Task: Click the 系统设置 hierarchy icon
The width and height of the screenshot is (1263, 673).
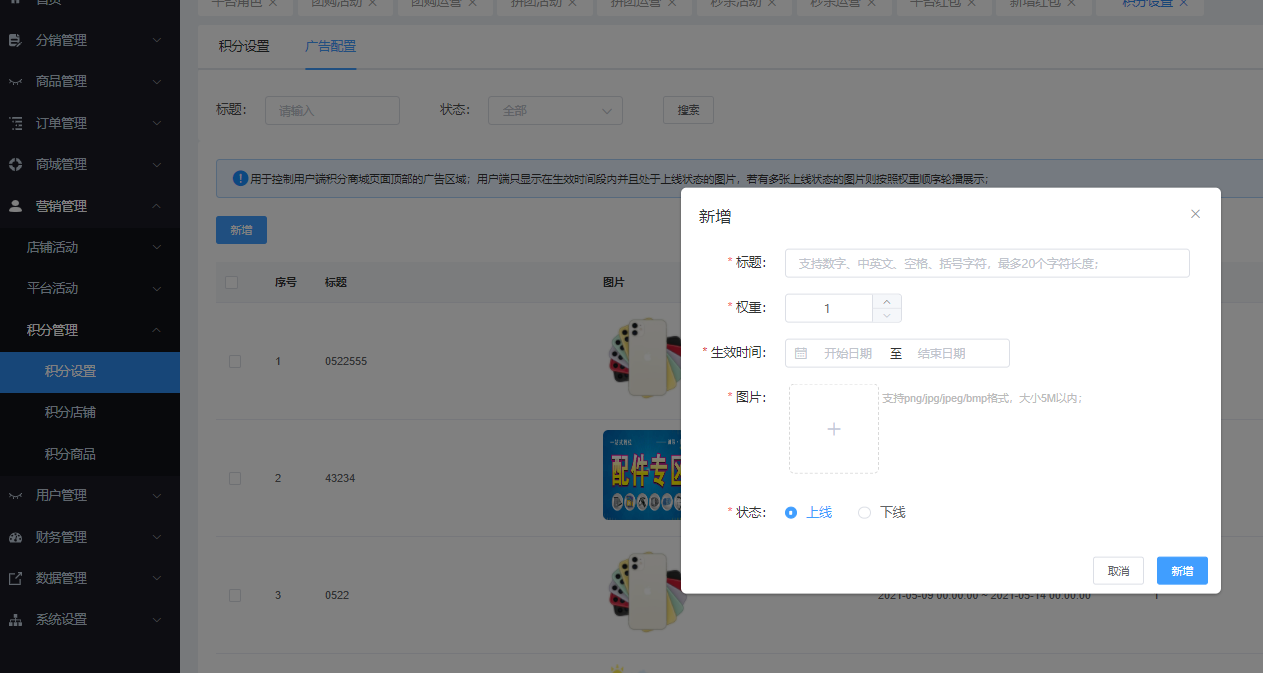Action: [x=15, y=620]
